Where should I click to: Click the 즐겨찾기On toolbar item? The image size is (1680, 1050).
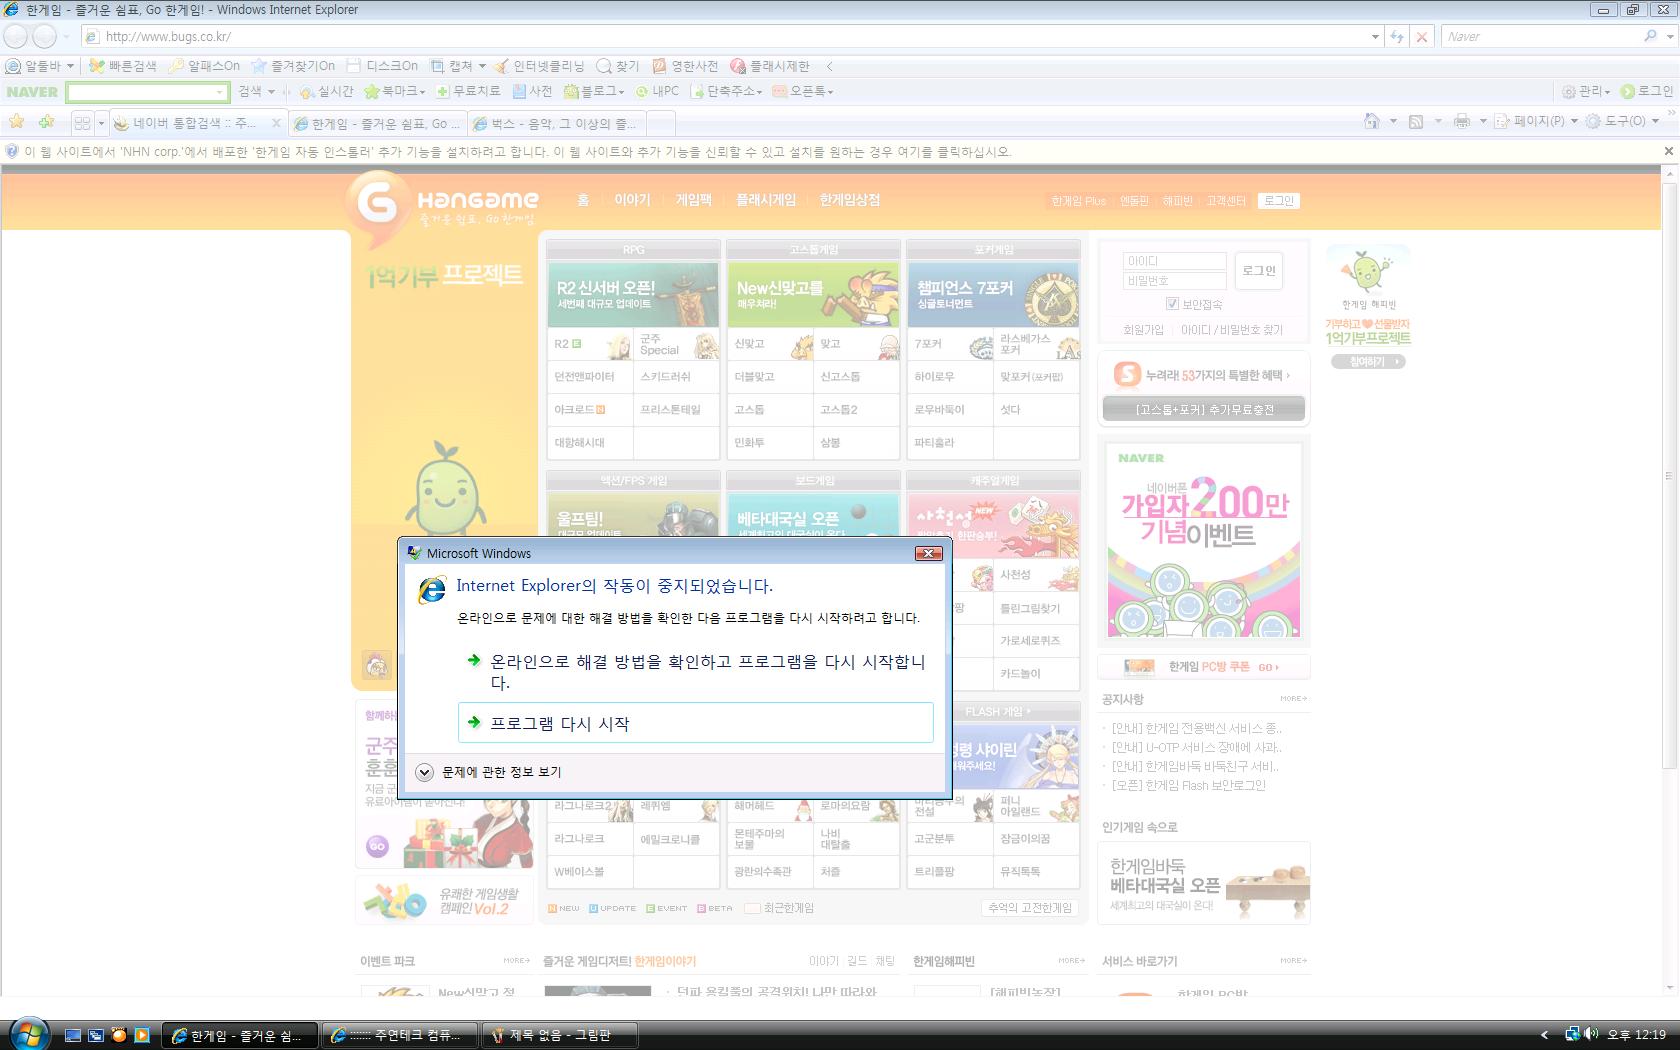point(293,66)
